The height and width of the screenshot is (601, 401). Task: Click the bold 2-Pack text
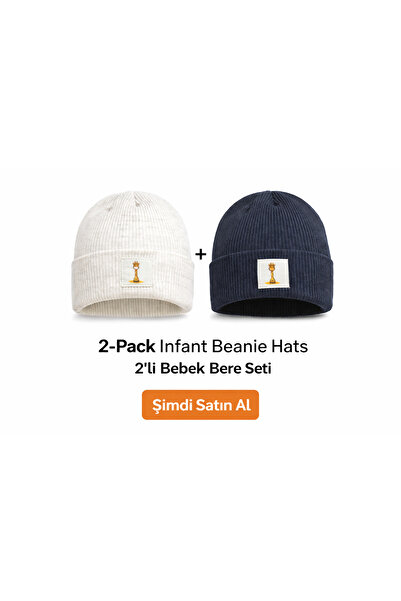(x=127, y=346)
